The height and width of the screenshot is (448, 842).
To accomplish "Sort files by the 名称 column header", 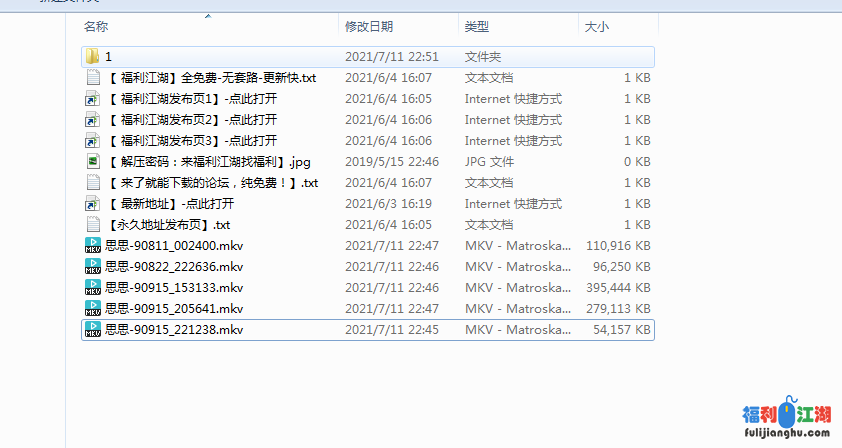I will [x=96, y=26].
